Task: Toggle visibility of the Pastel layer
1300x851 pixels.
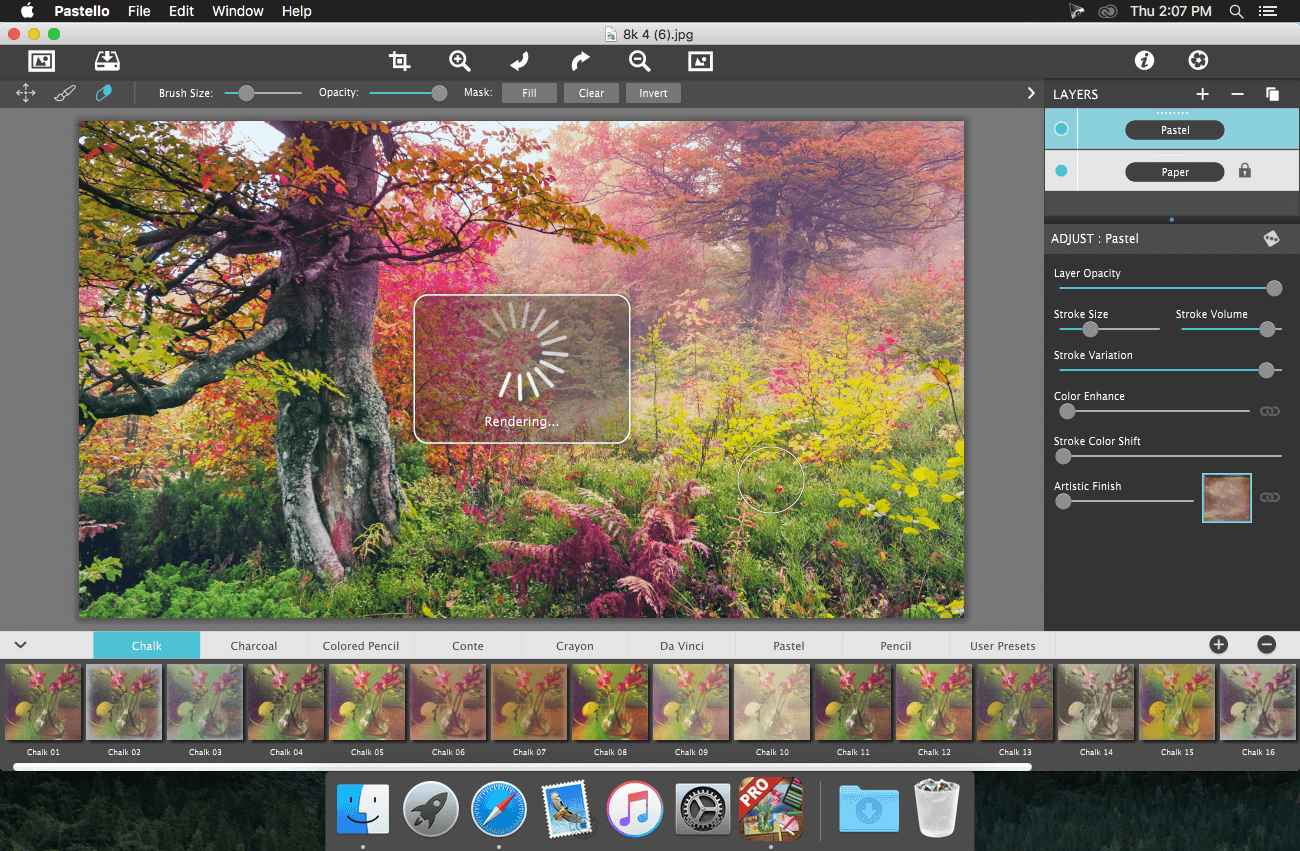Action: 1062,129
